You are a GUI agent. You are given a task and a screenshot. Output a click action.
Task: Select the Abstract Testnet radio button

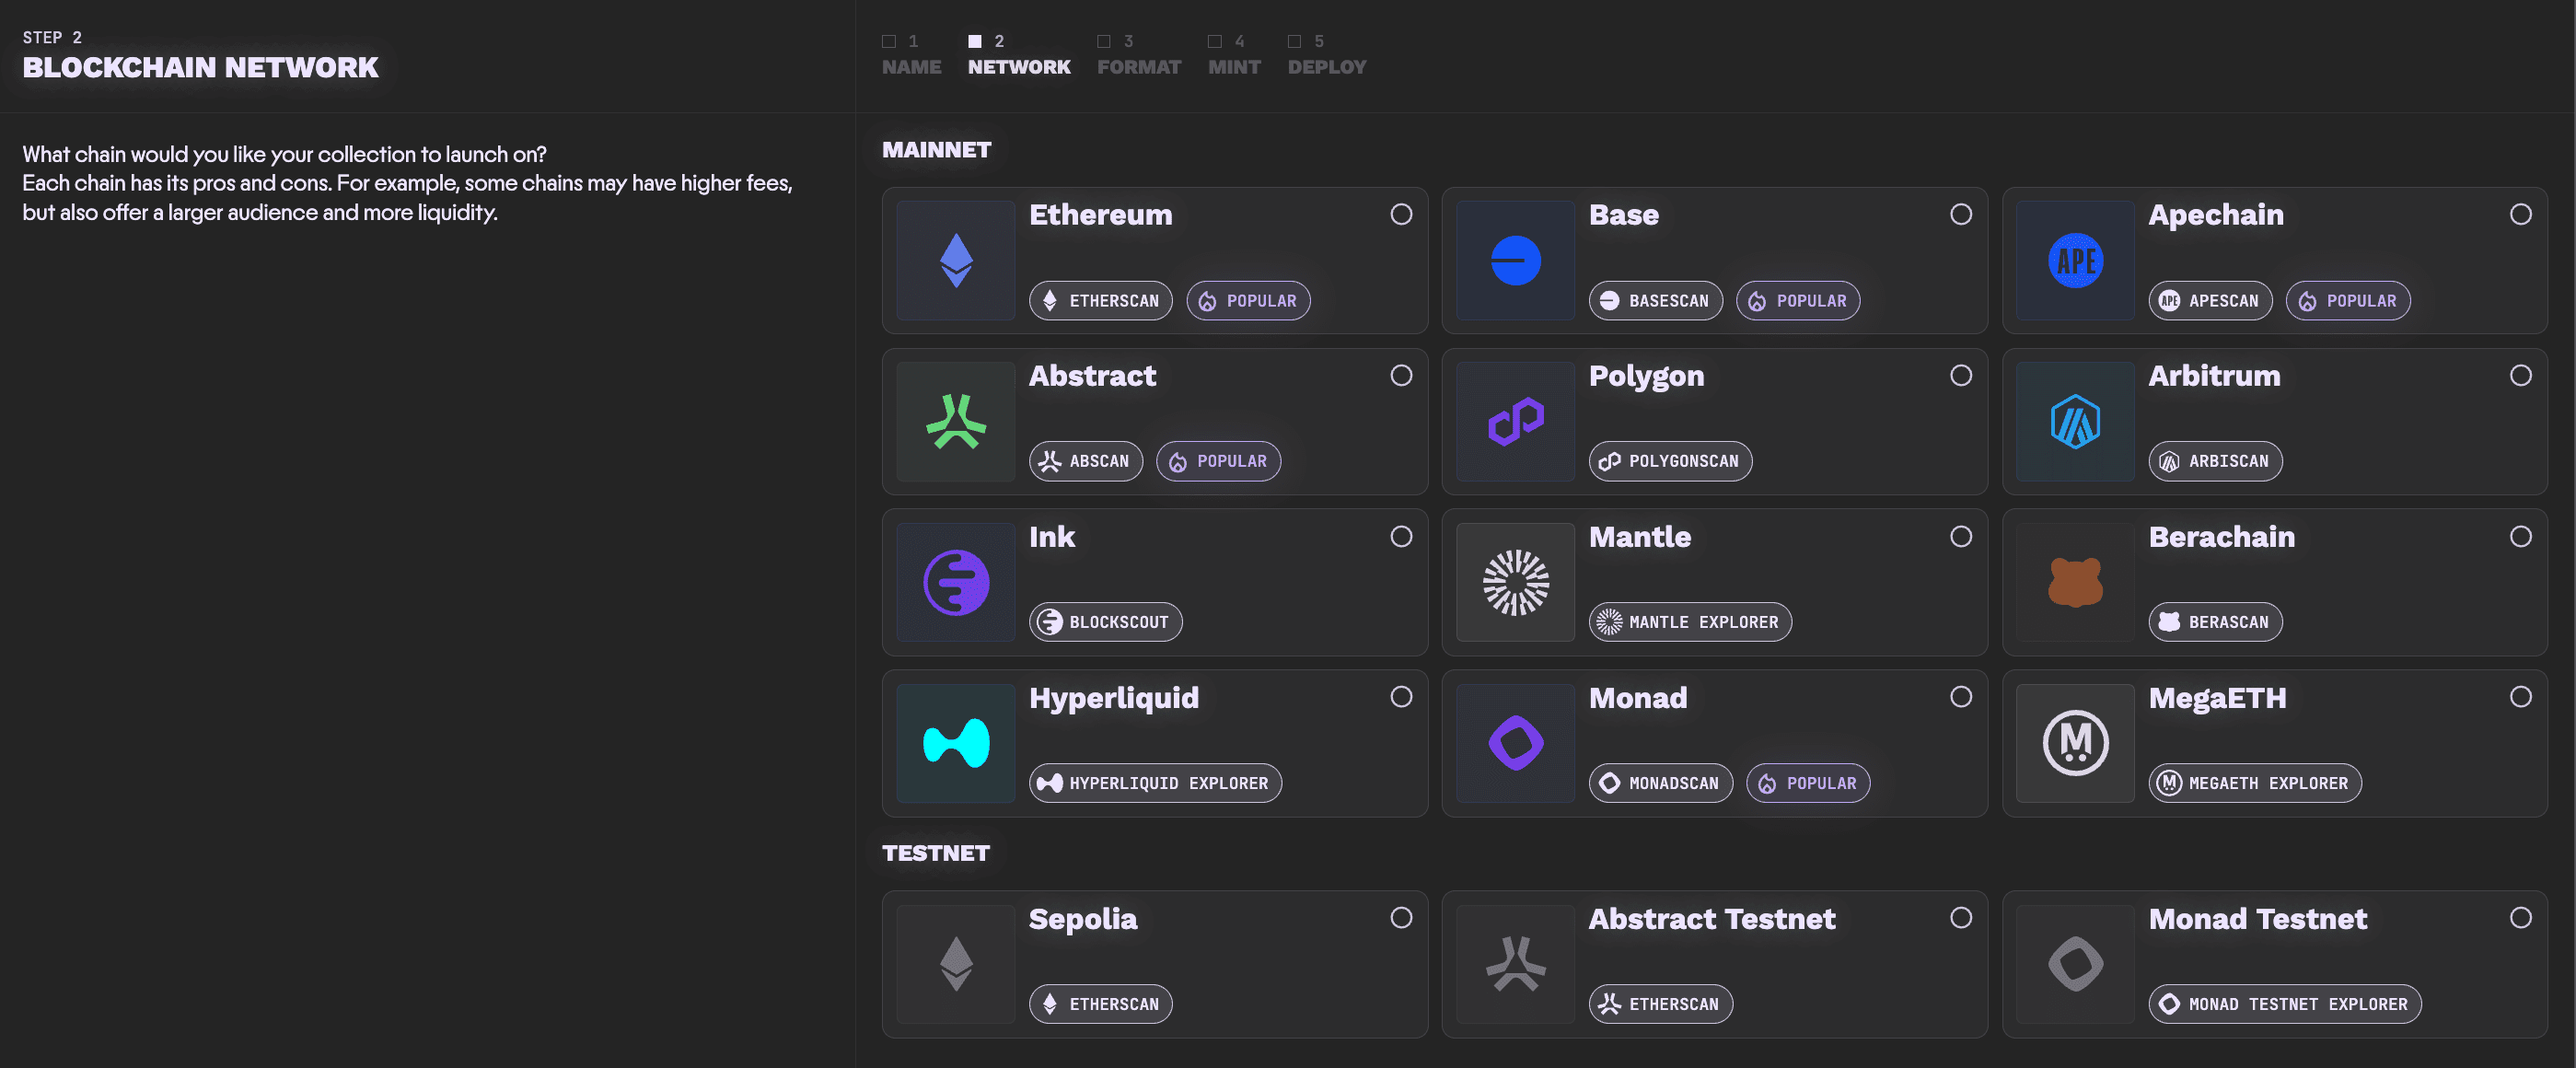(1961, 918)
